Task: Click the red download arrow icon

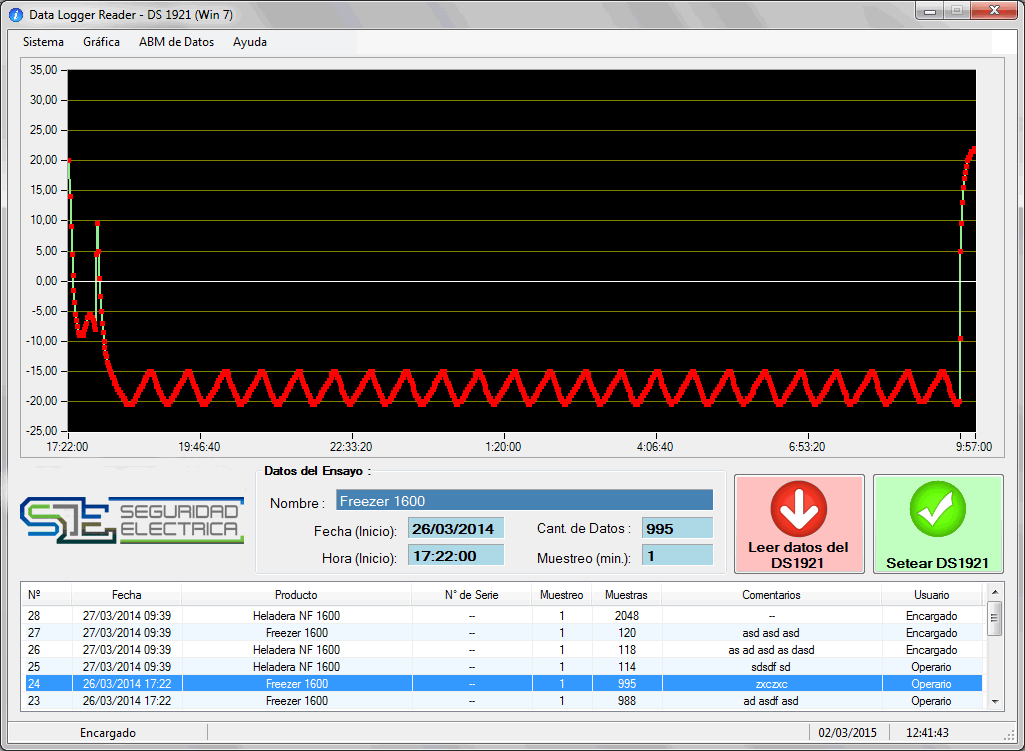Action: (x=798, y=509)
